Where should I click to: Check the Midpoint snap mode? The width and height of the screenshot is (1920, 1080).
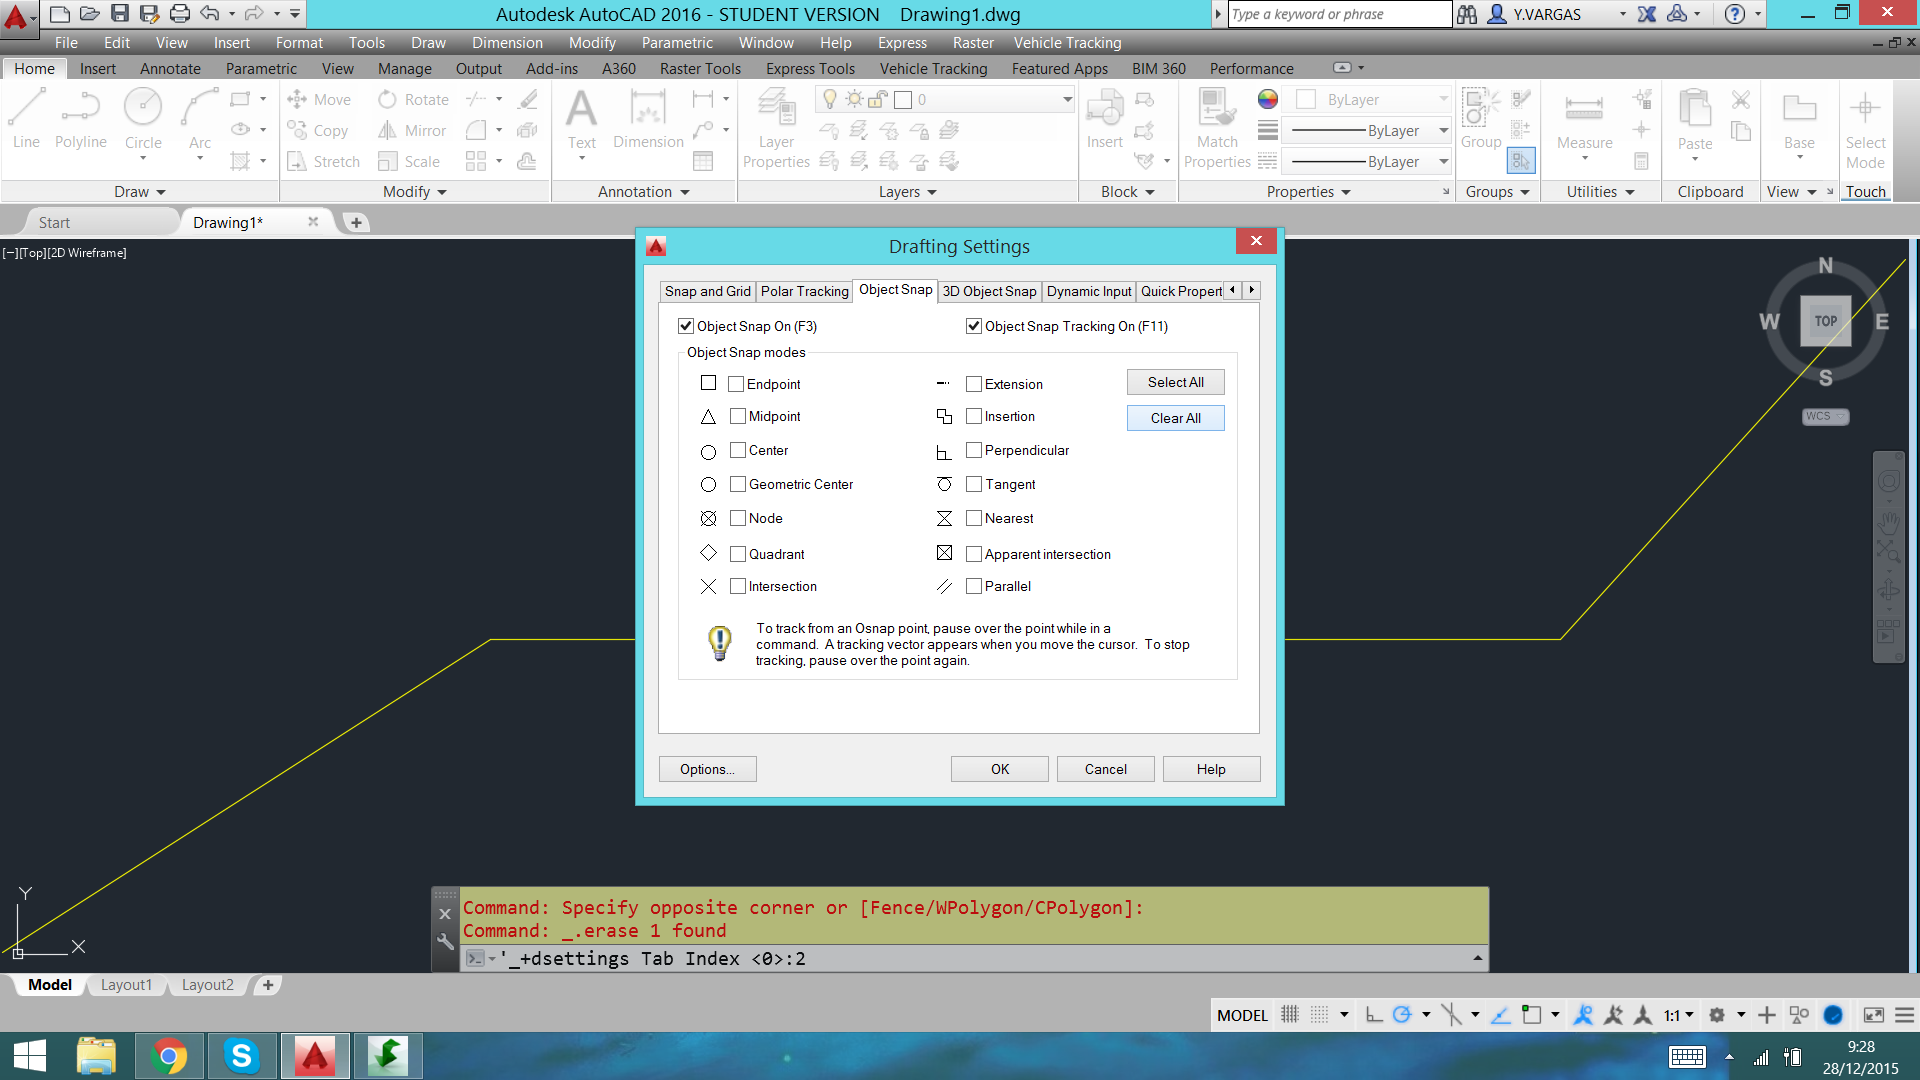coord(738,416)
